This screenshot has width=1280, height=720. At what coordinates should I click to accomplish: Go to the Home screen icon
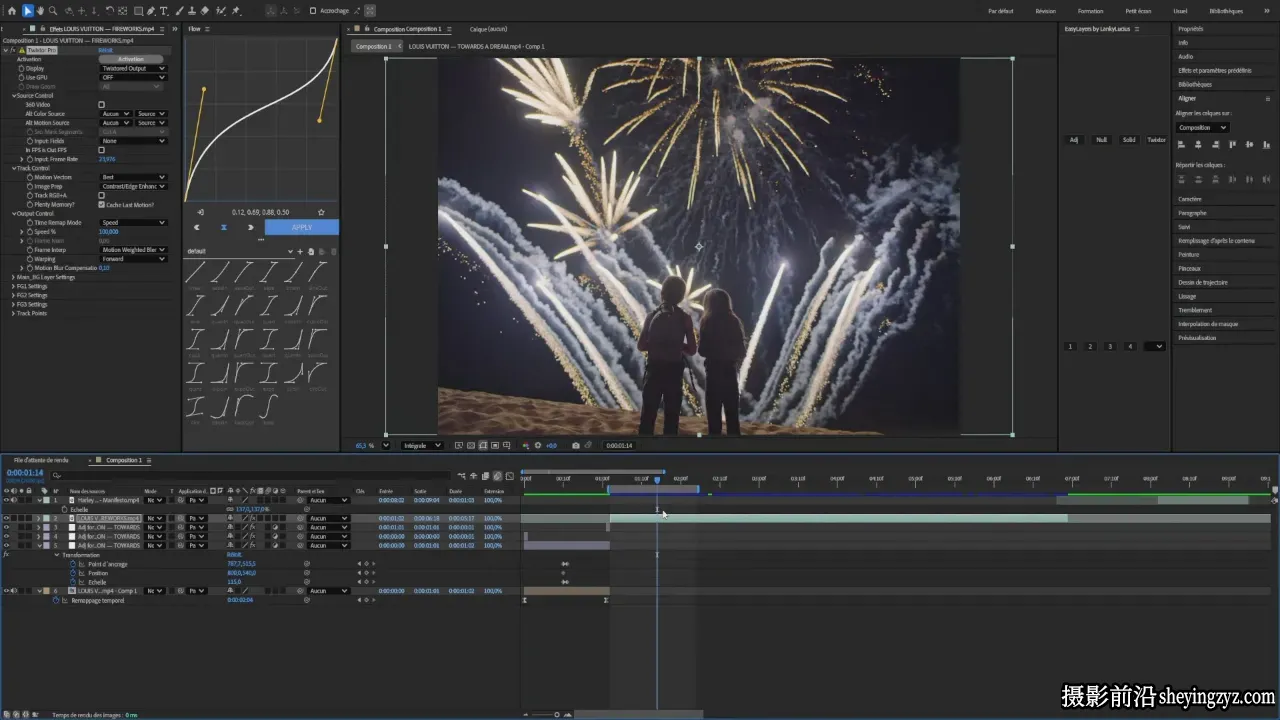click(x=13, y=11)
